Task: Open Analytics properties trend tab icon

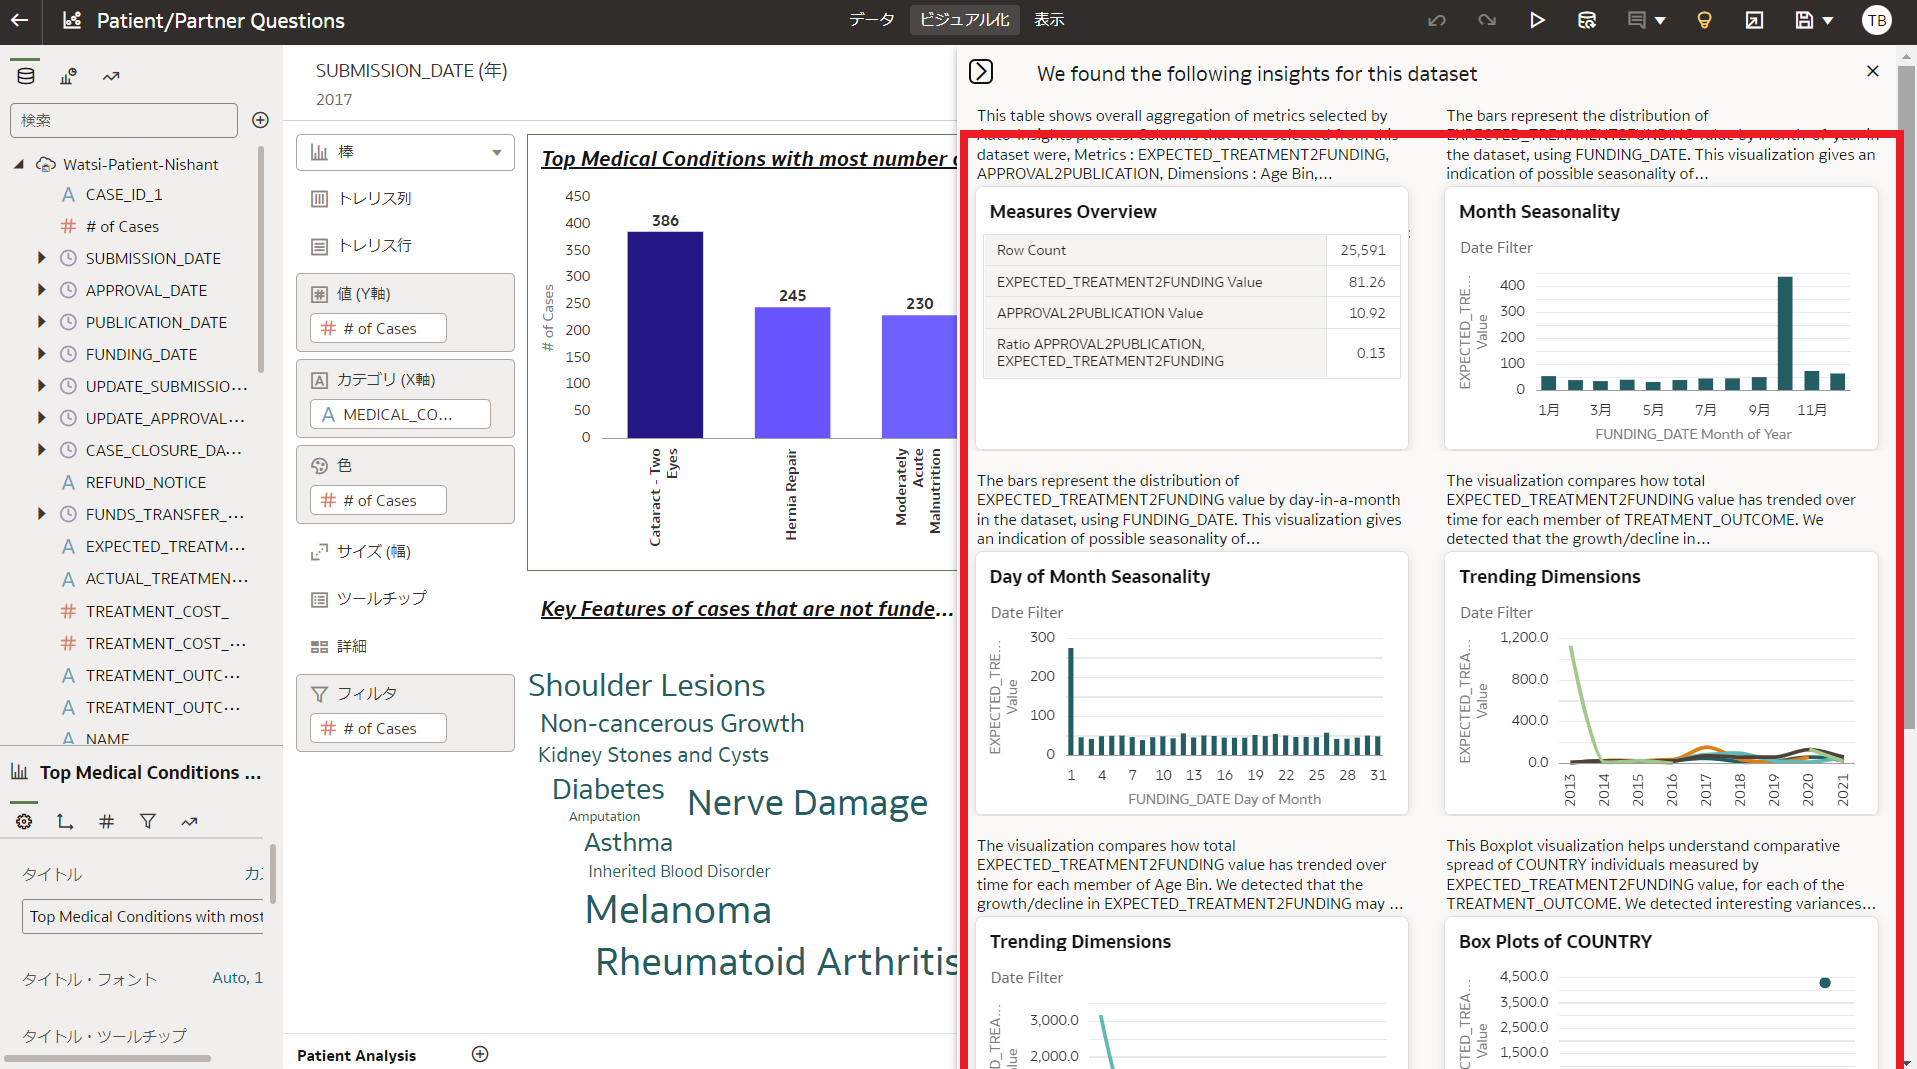Action: coord(189,821)
